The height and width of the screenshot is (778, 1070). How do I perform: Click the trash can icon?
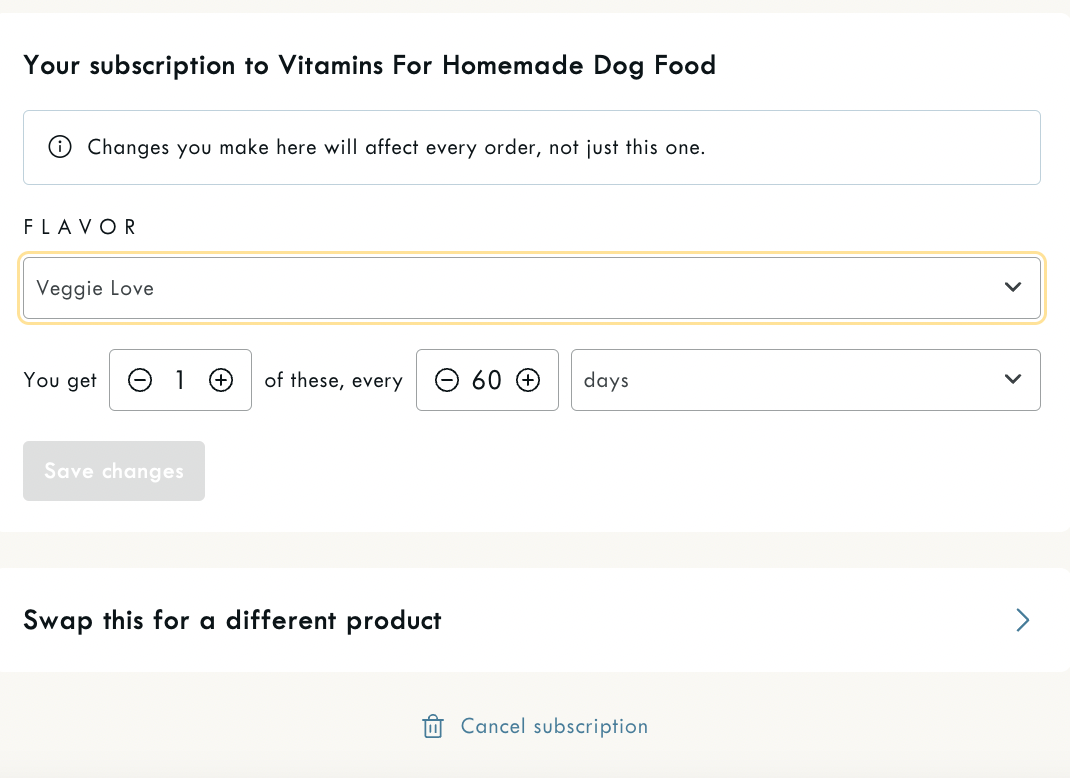tap(433, 727)
